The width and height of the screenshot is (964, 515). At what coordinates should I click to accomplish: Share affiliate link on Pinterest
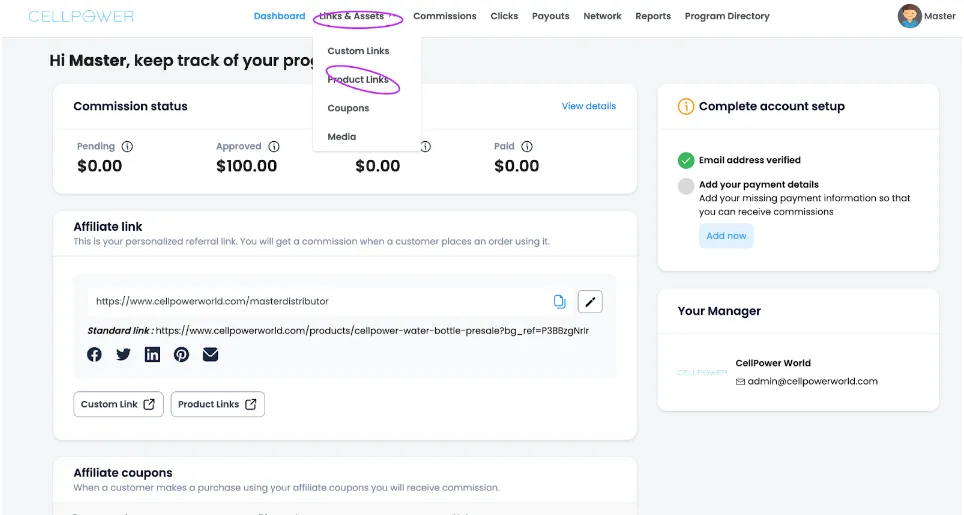point(181,354)
